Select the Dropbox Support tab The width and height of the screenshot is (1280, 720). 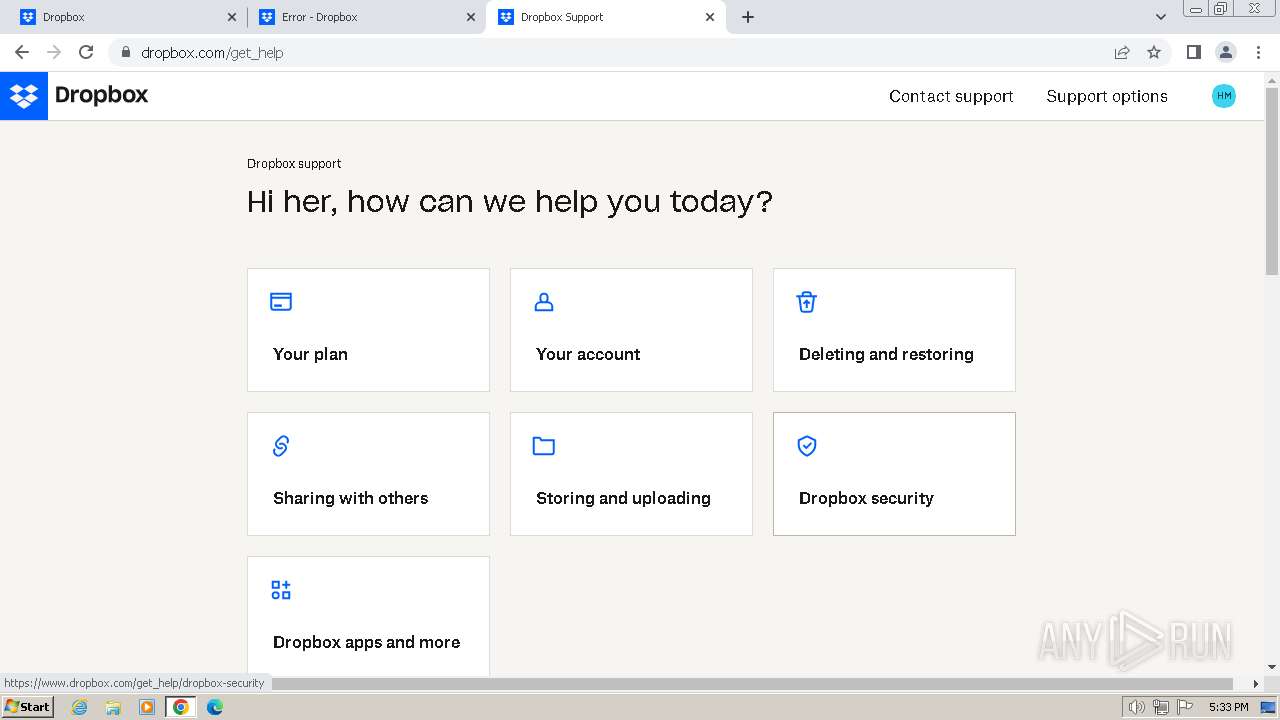pyautogui.click(x=605, y=17)
